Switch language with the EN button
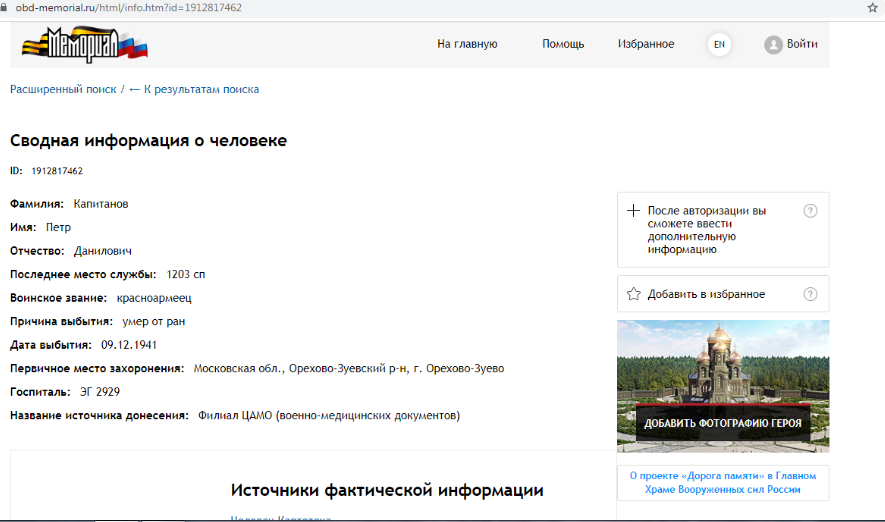 pos(719,45)
